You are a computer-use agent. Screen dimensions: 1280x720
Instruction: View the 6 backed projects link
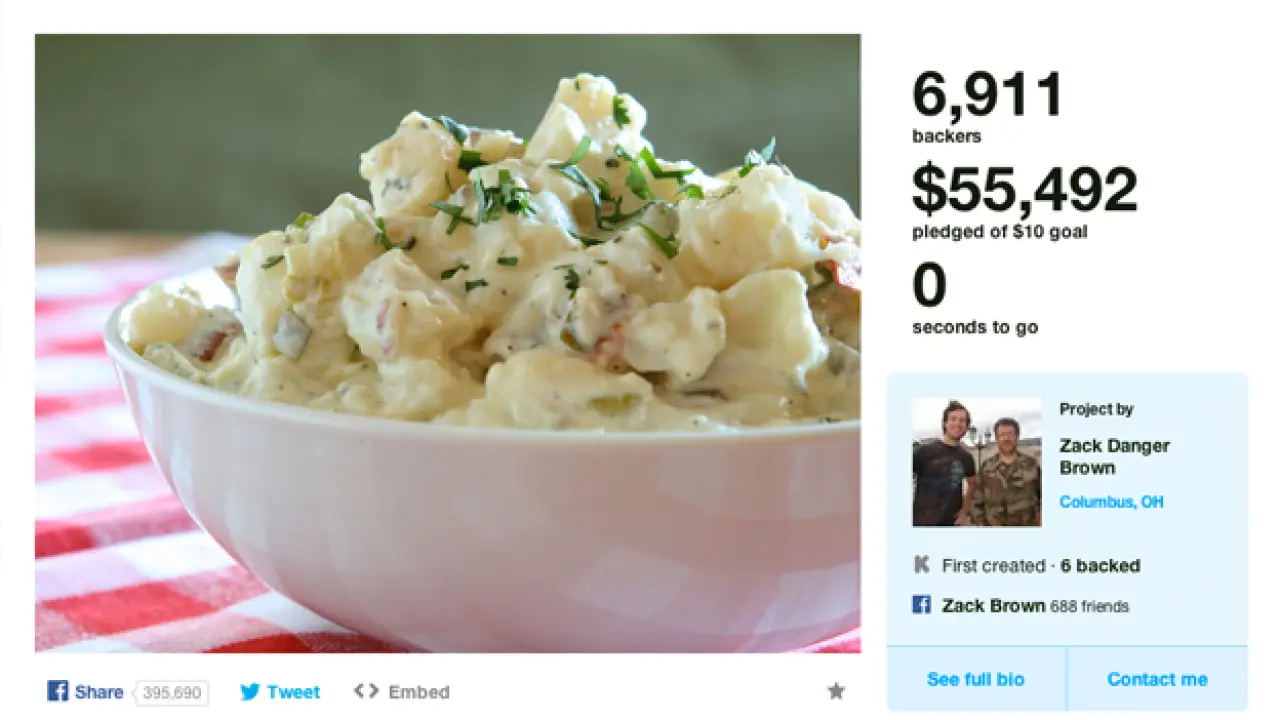point(1100,566)
